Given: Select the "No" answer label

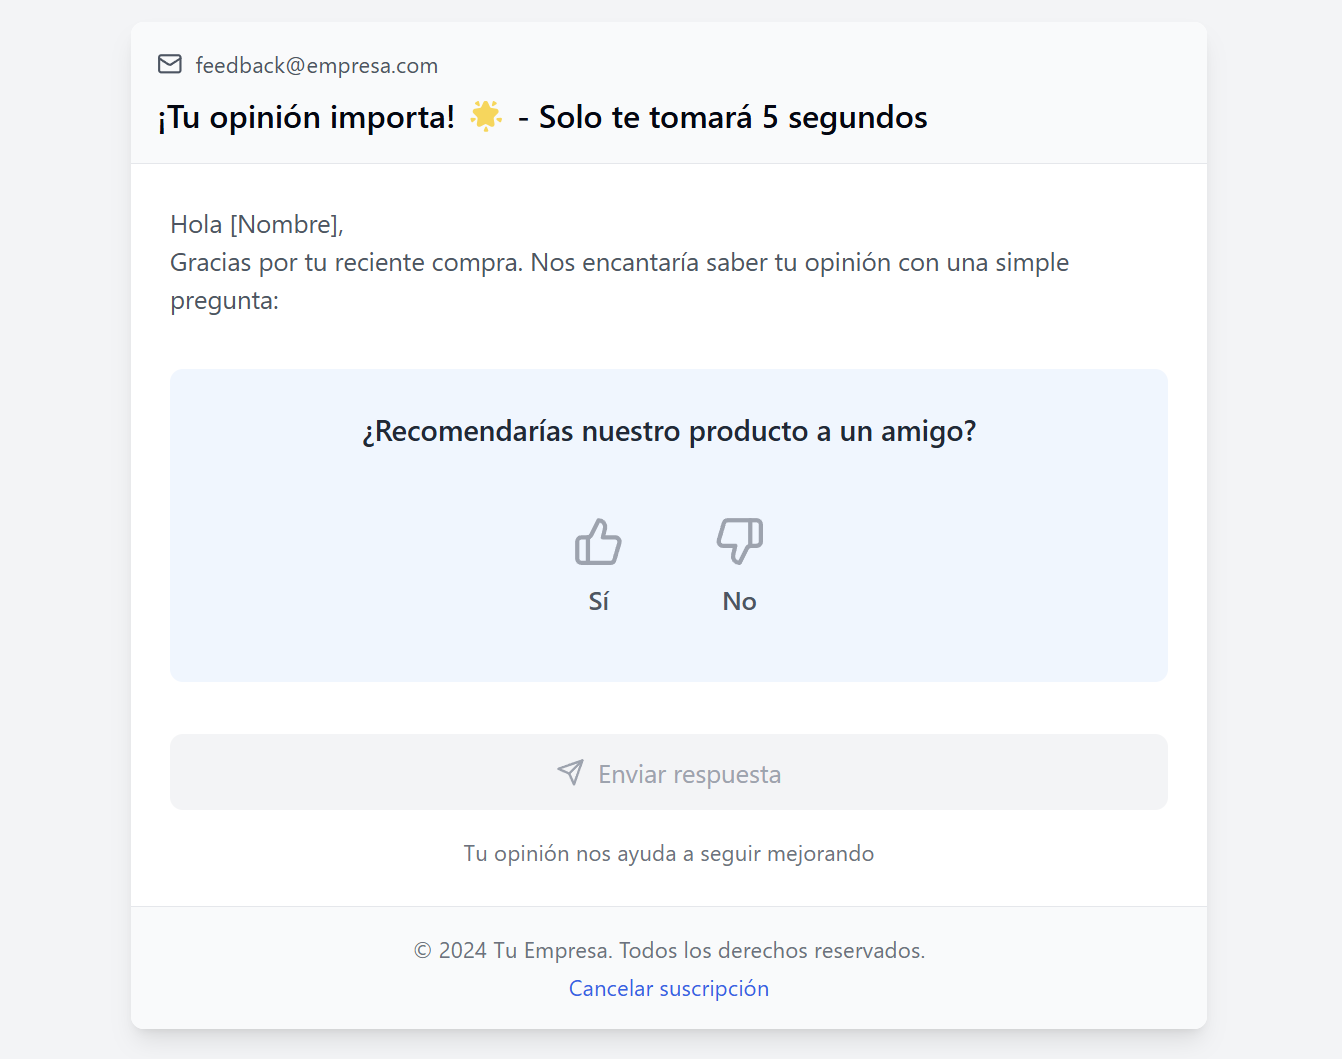Looking at the screenshot, I should [x=740, y=601].
